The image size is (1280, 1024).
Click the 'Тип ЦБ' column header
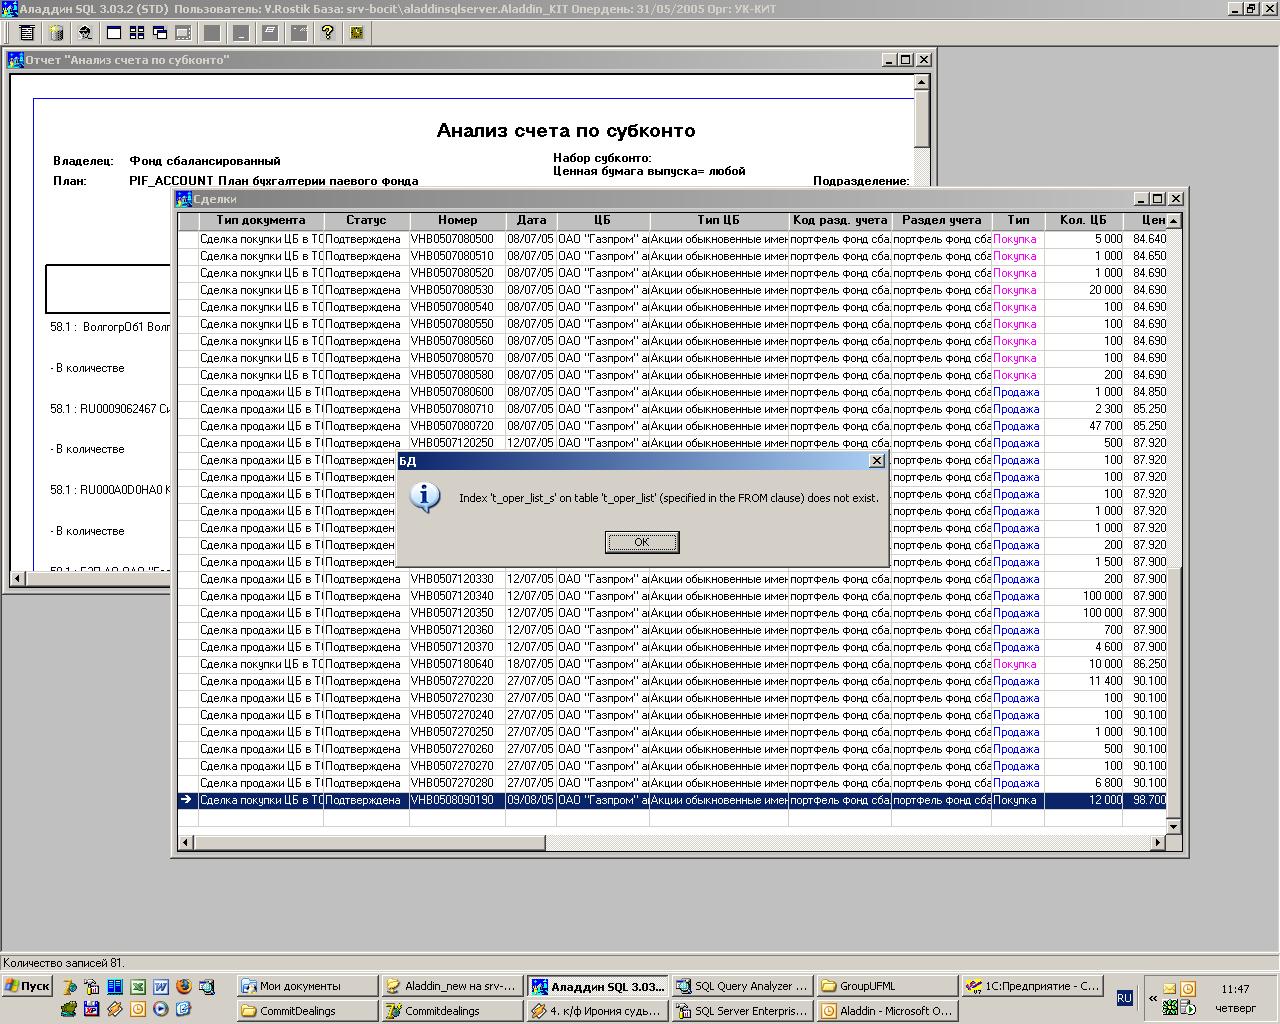click(x=718, y=220)
